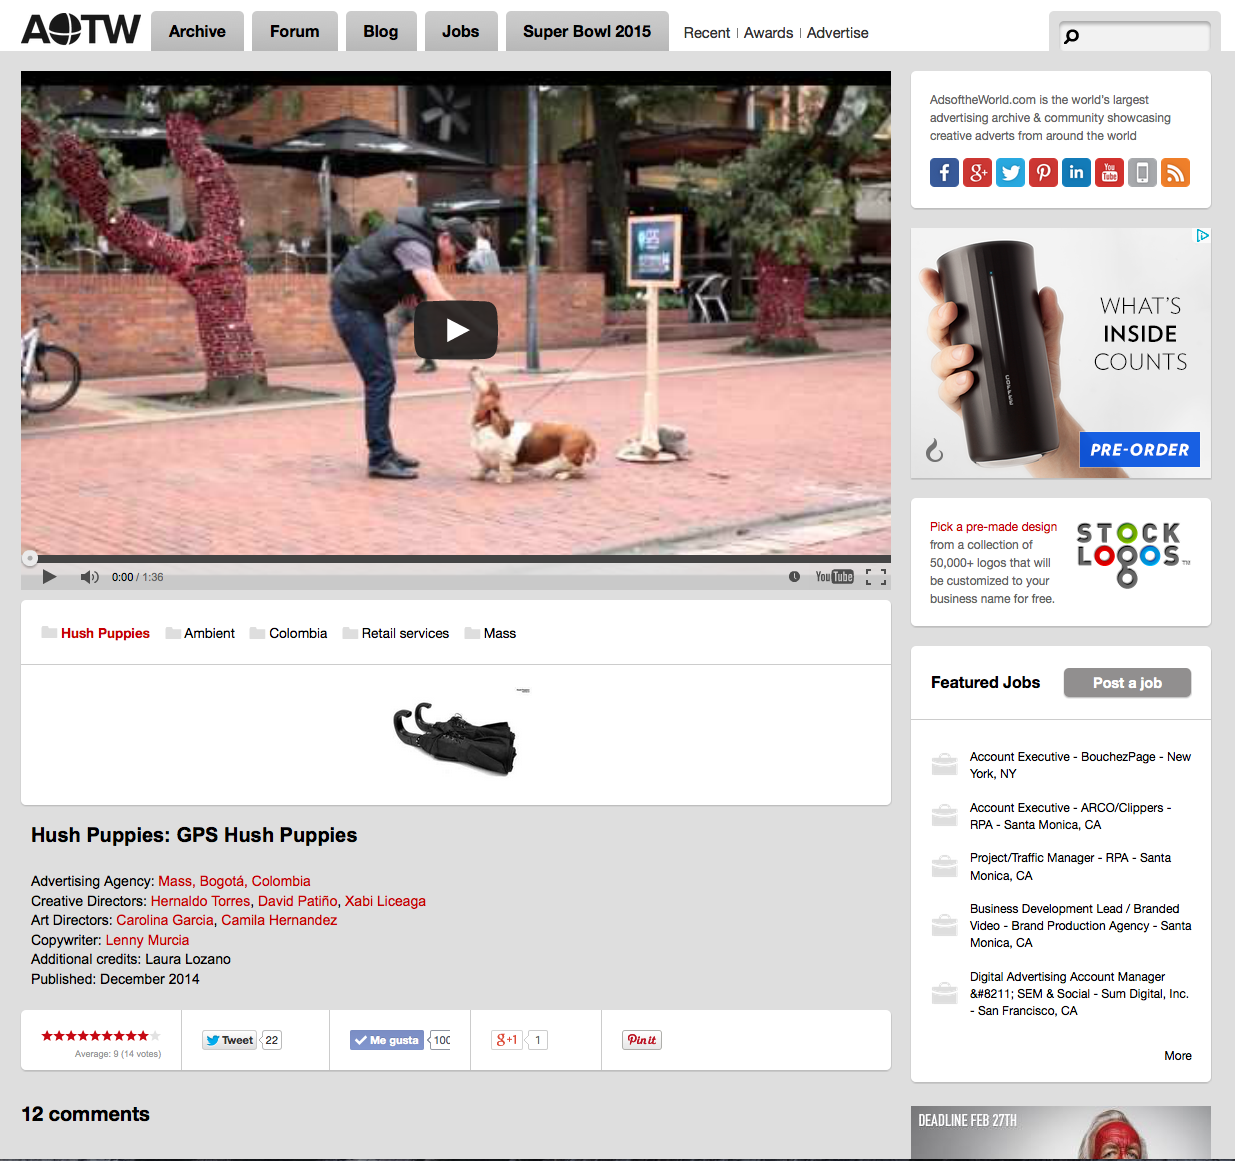The width and height of the screenshot is (1235, 1161).
Task: Open Carolina Garcia credit link
Action: (x=165, y=920)
